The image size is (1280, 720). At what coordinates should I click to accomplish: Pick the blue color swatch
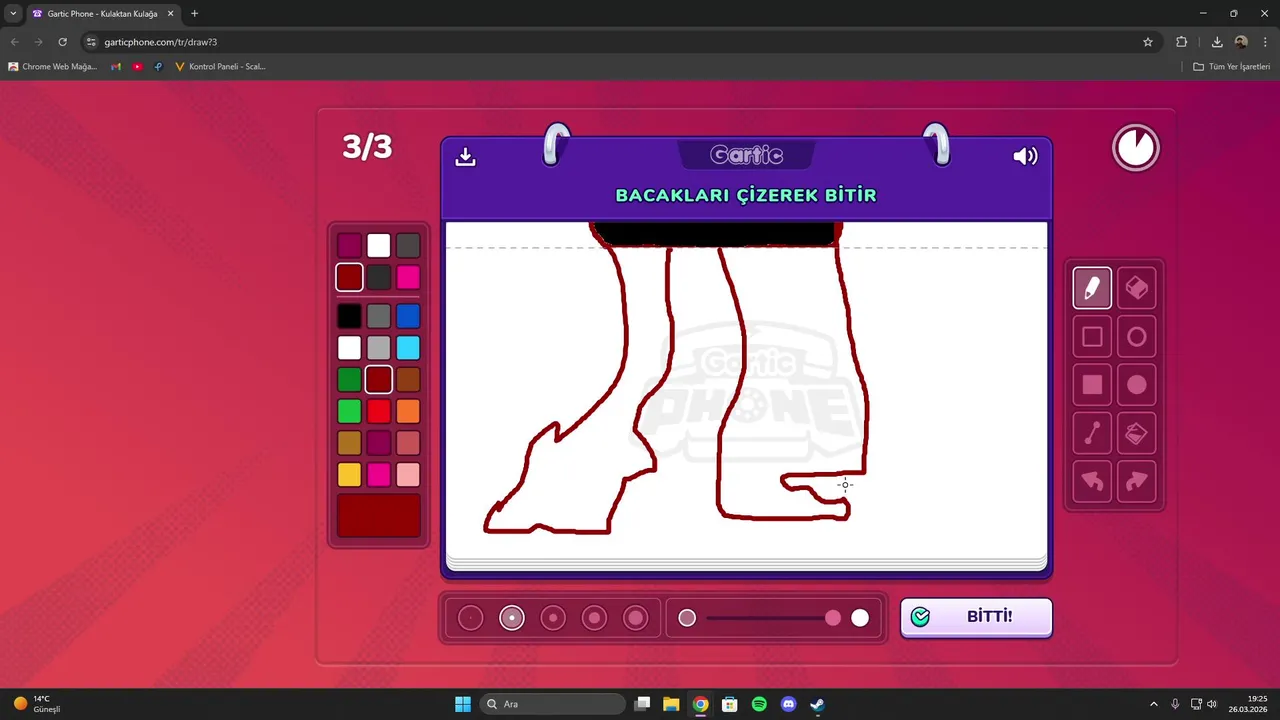[408, 317]
